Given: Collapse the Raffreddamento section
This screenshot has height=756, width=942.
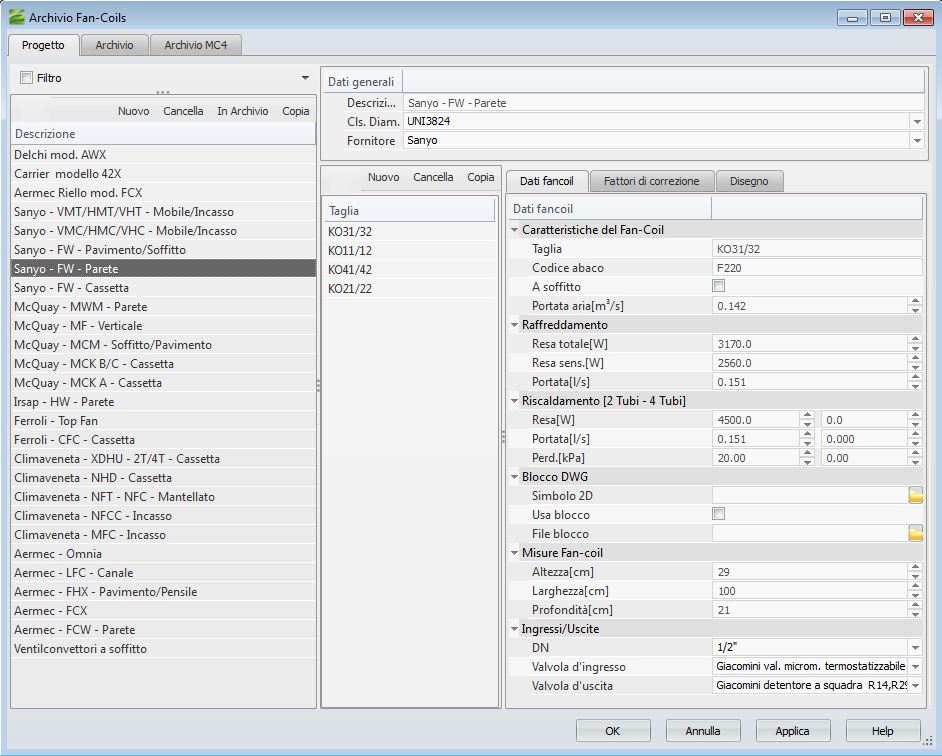Looking at the screenshot, I should (x=514, y=325).
